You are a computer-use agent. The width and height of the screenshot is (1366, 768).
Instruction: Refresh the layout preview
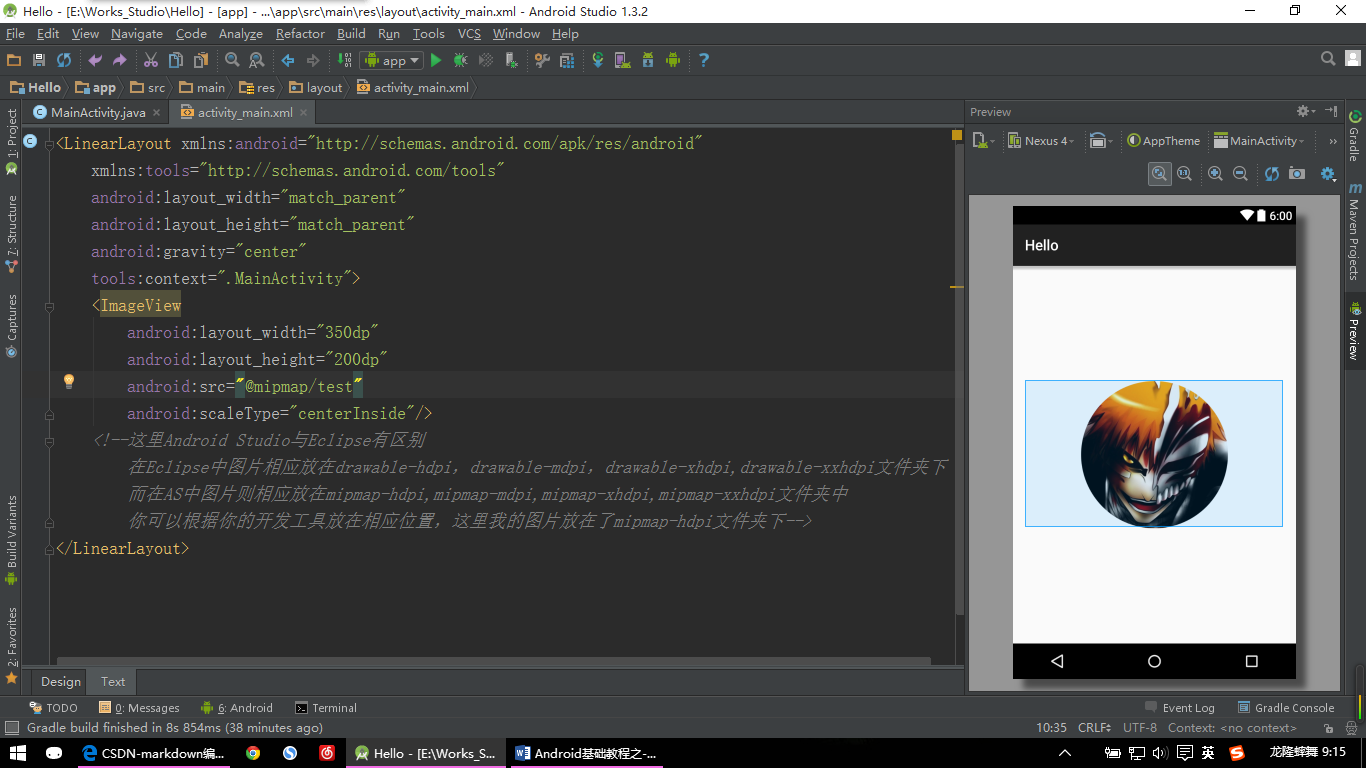tap(1272, 173)
